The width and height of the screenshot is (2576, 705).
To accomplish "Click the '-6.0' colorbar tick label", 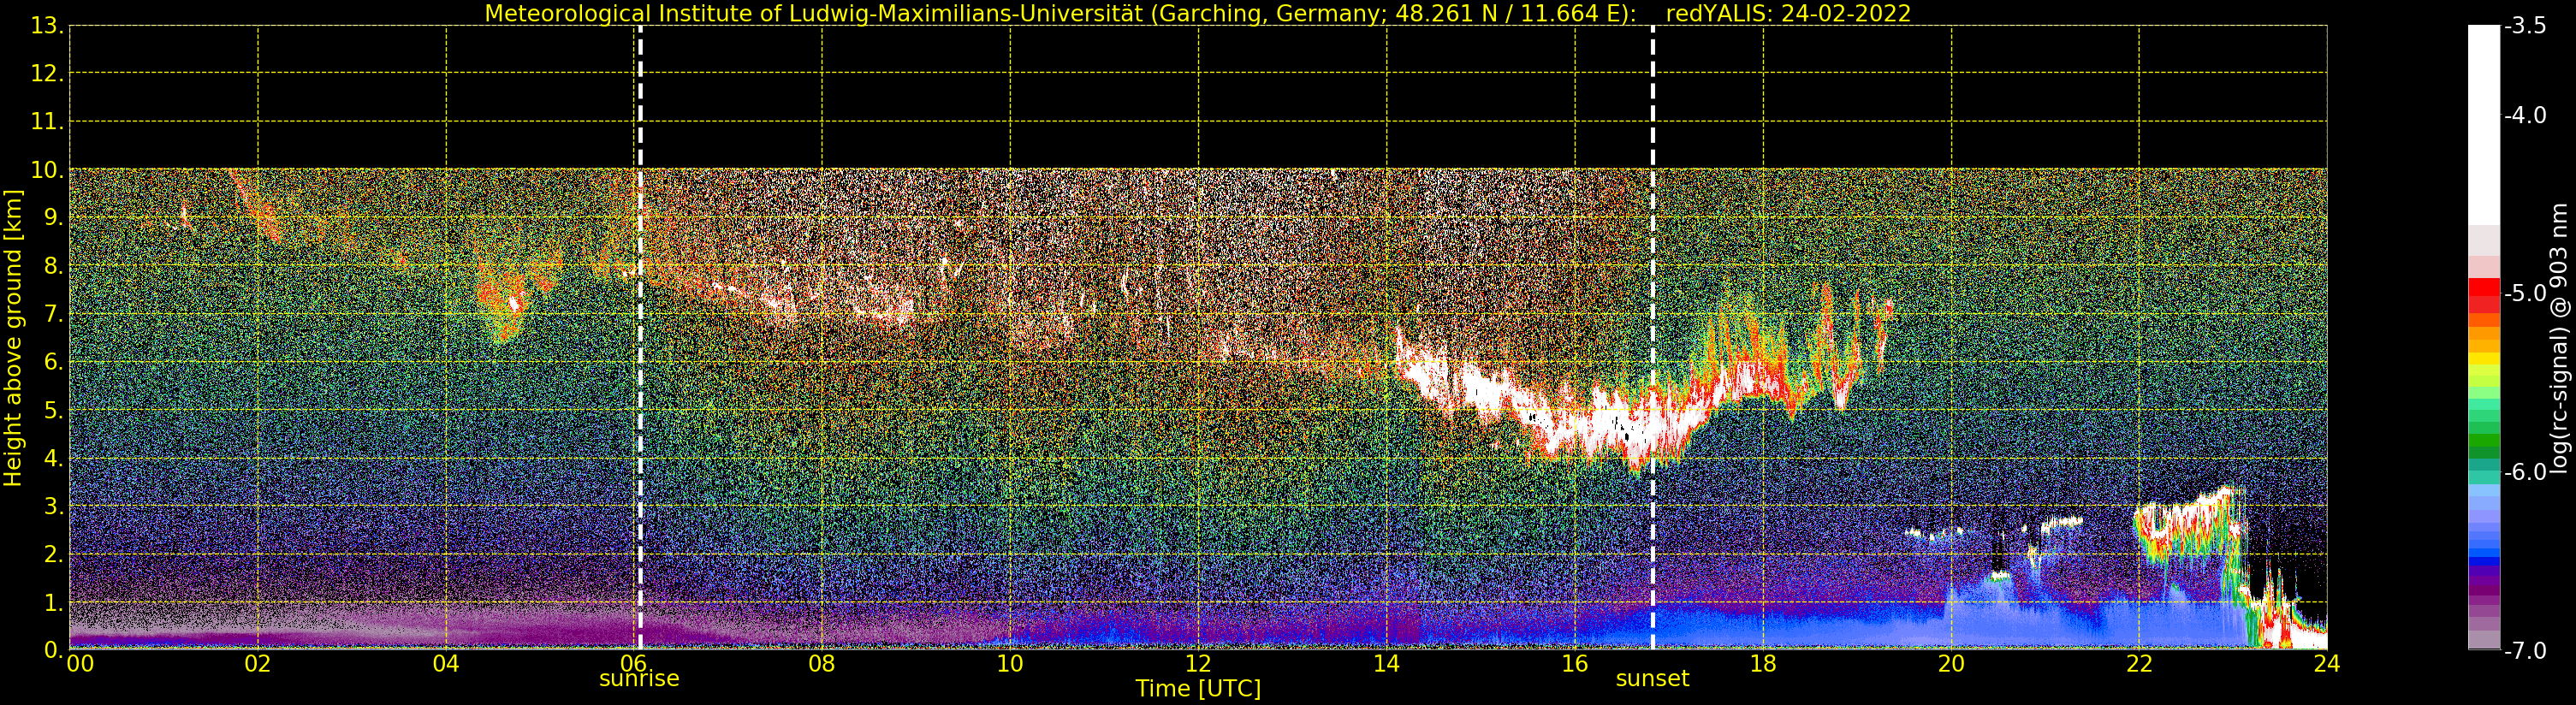I will click(x=2525, y=471).
